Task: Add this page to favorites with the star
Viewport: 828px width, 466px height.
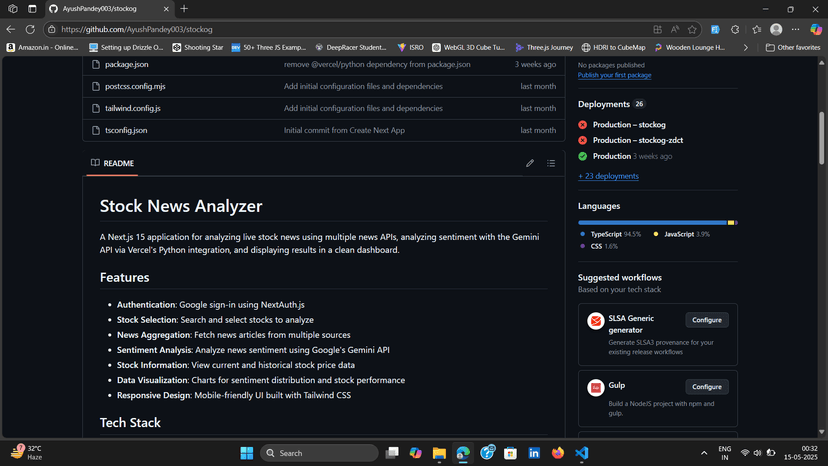Action: click(x=692, y=30)
